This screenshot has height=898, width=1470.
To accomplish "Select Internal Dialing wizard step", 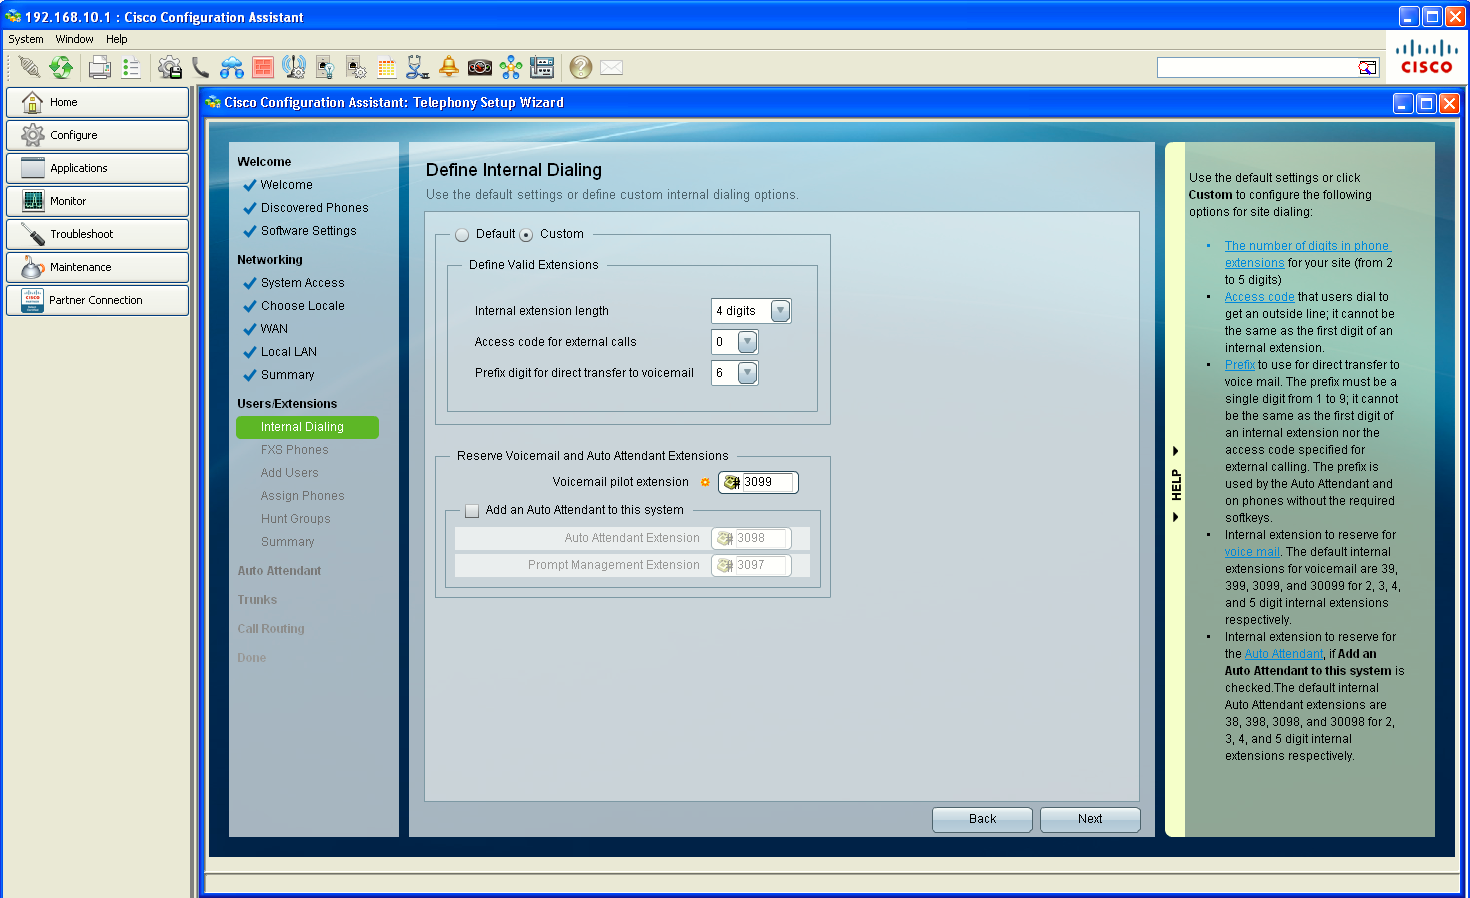I will click(x=307, y=427).
